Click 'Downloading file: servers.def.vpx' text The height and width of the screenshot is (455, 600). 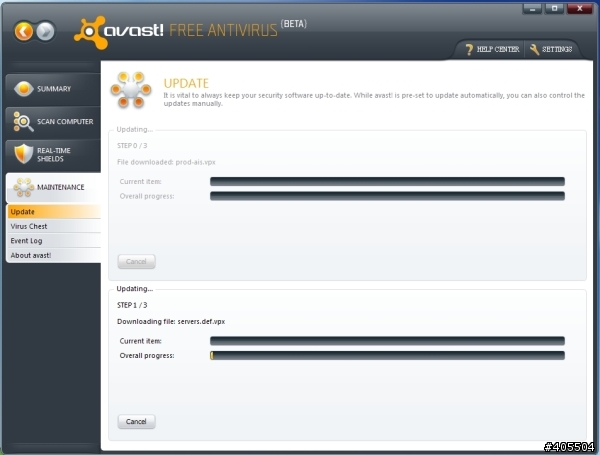coord(171,321)
